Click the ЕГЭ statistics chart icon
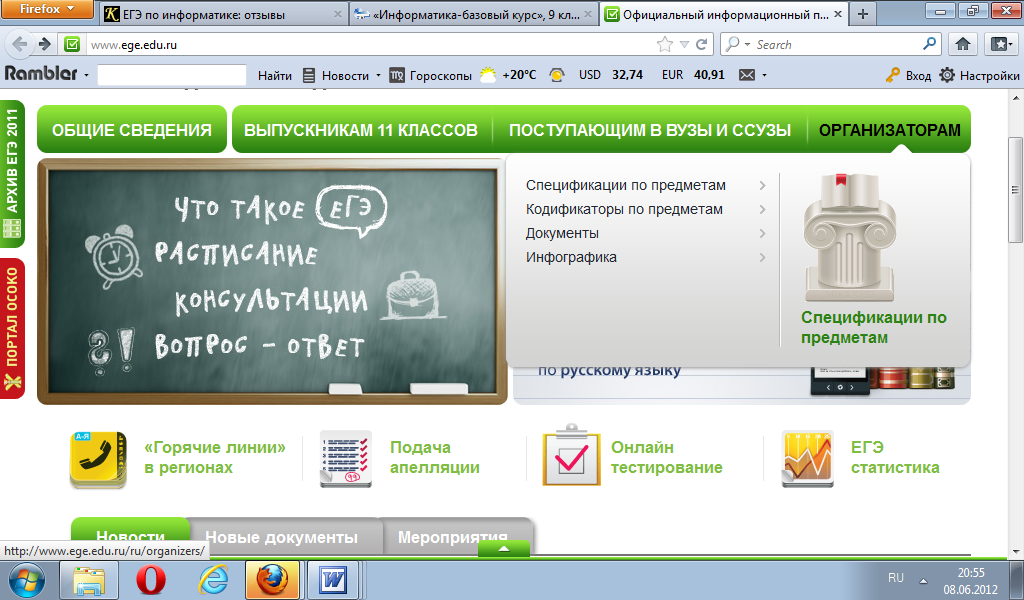Viewport: 1024px width, 600px height. click(x=808, y=459)
